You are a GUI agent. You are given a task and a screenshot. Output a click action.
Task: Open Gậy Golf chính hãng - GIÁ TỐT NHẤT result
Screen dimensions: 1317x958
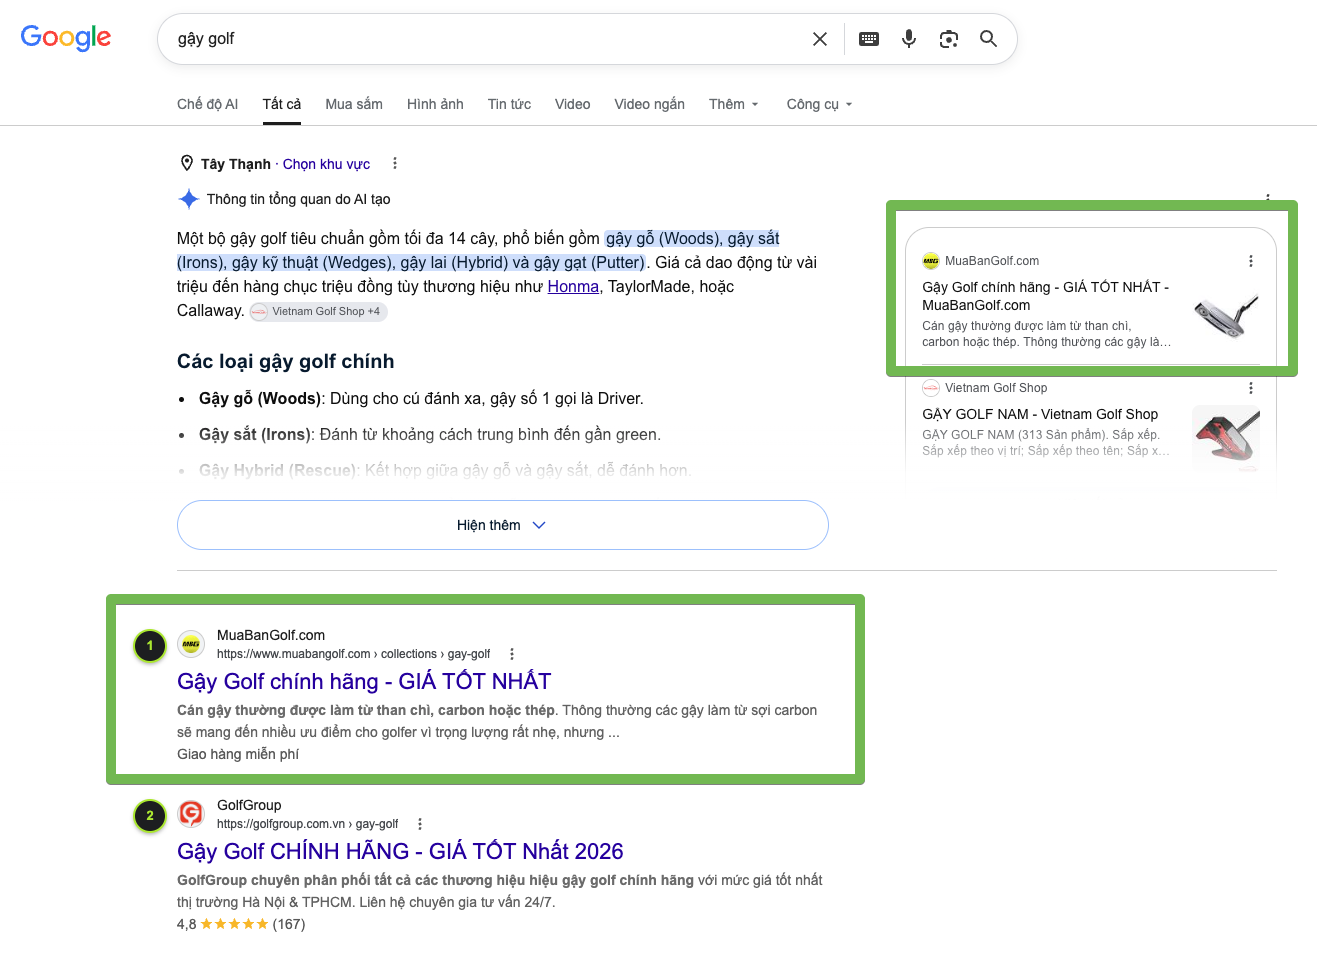click(x=364, y=682)
